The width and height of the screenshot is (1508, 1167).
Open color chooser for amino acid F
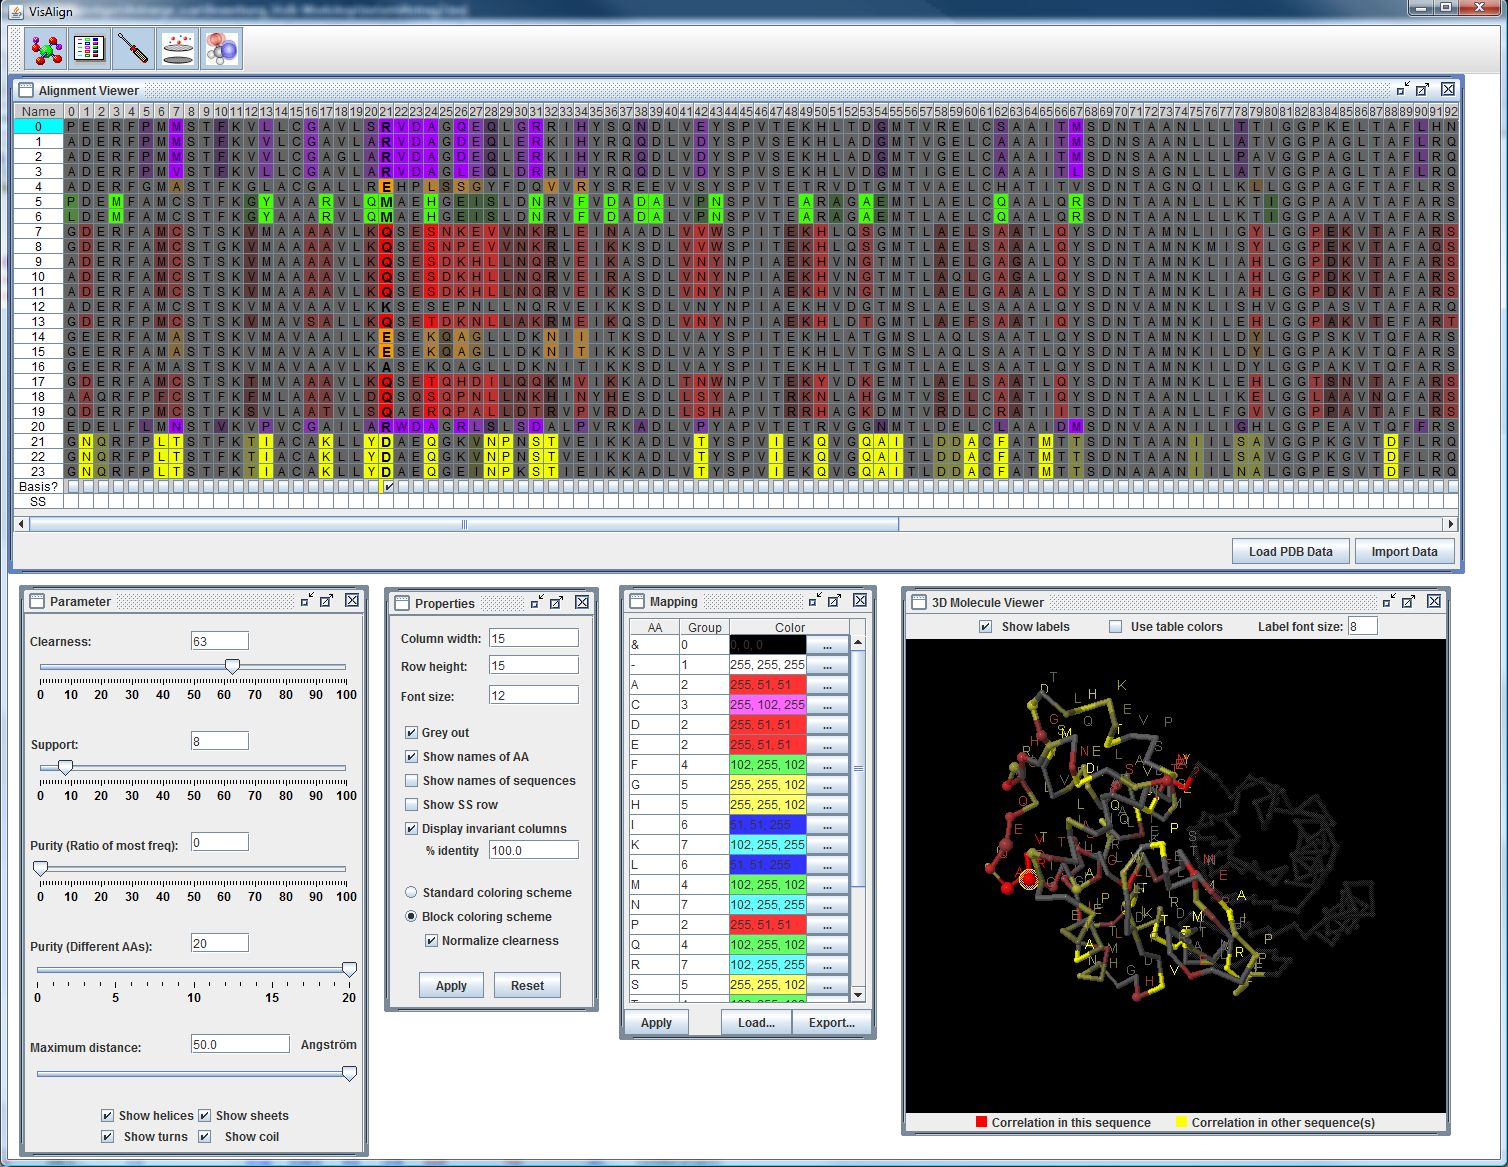(827, 765)
